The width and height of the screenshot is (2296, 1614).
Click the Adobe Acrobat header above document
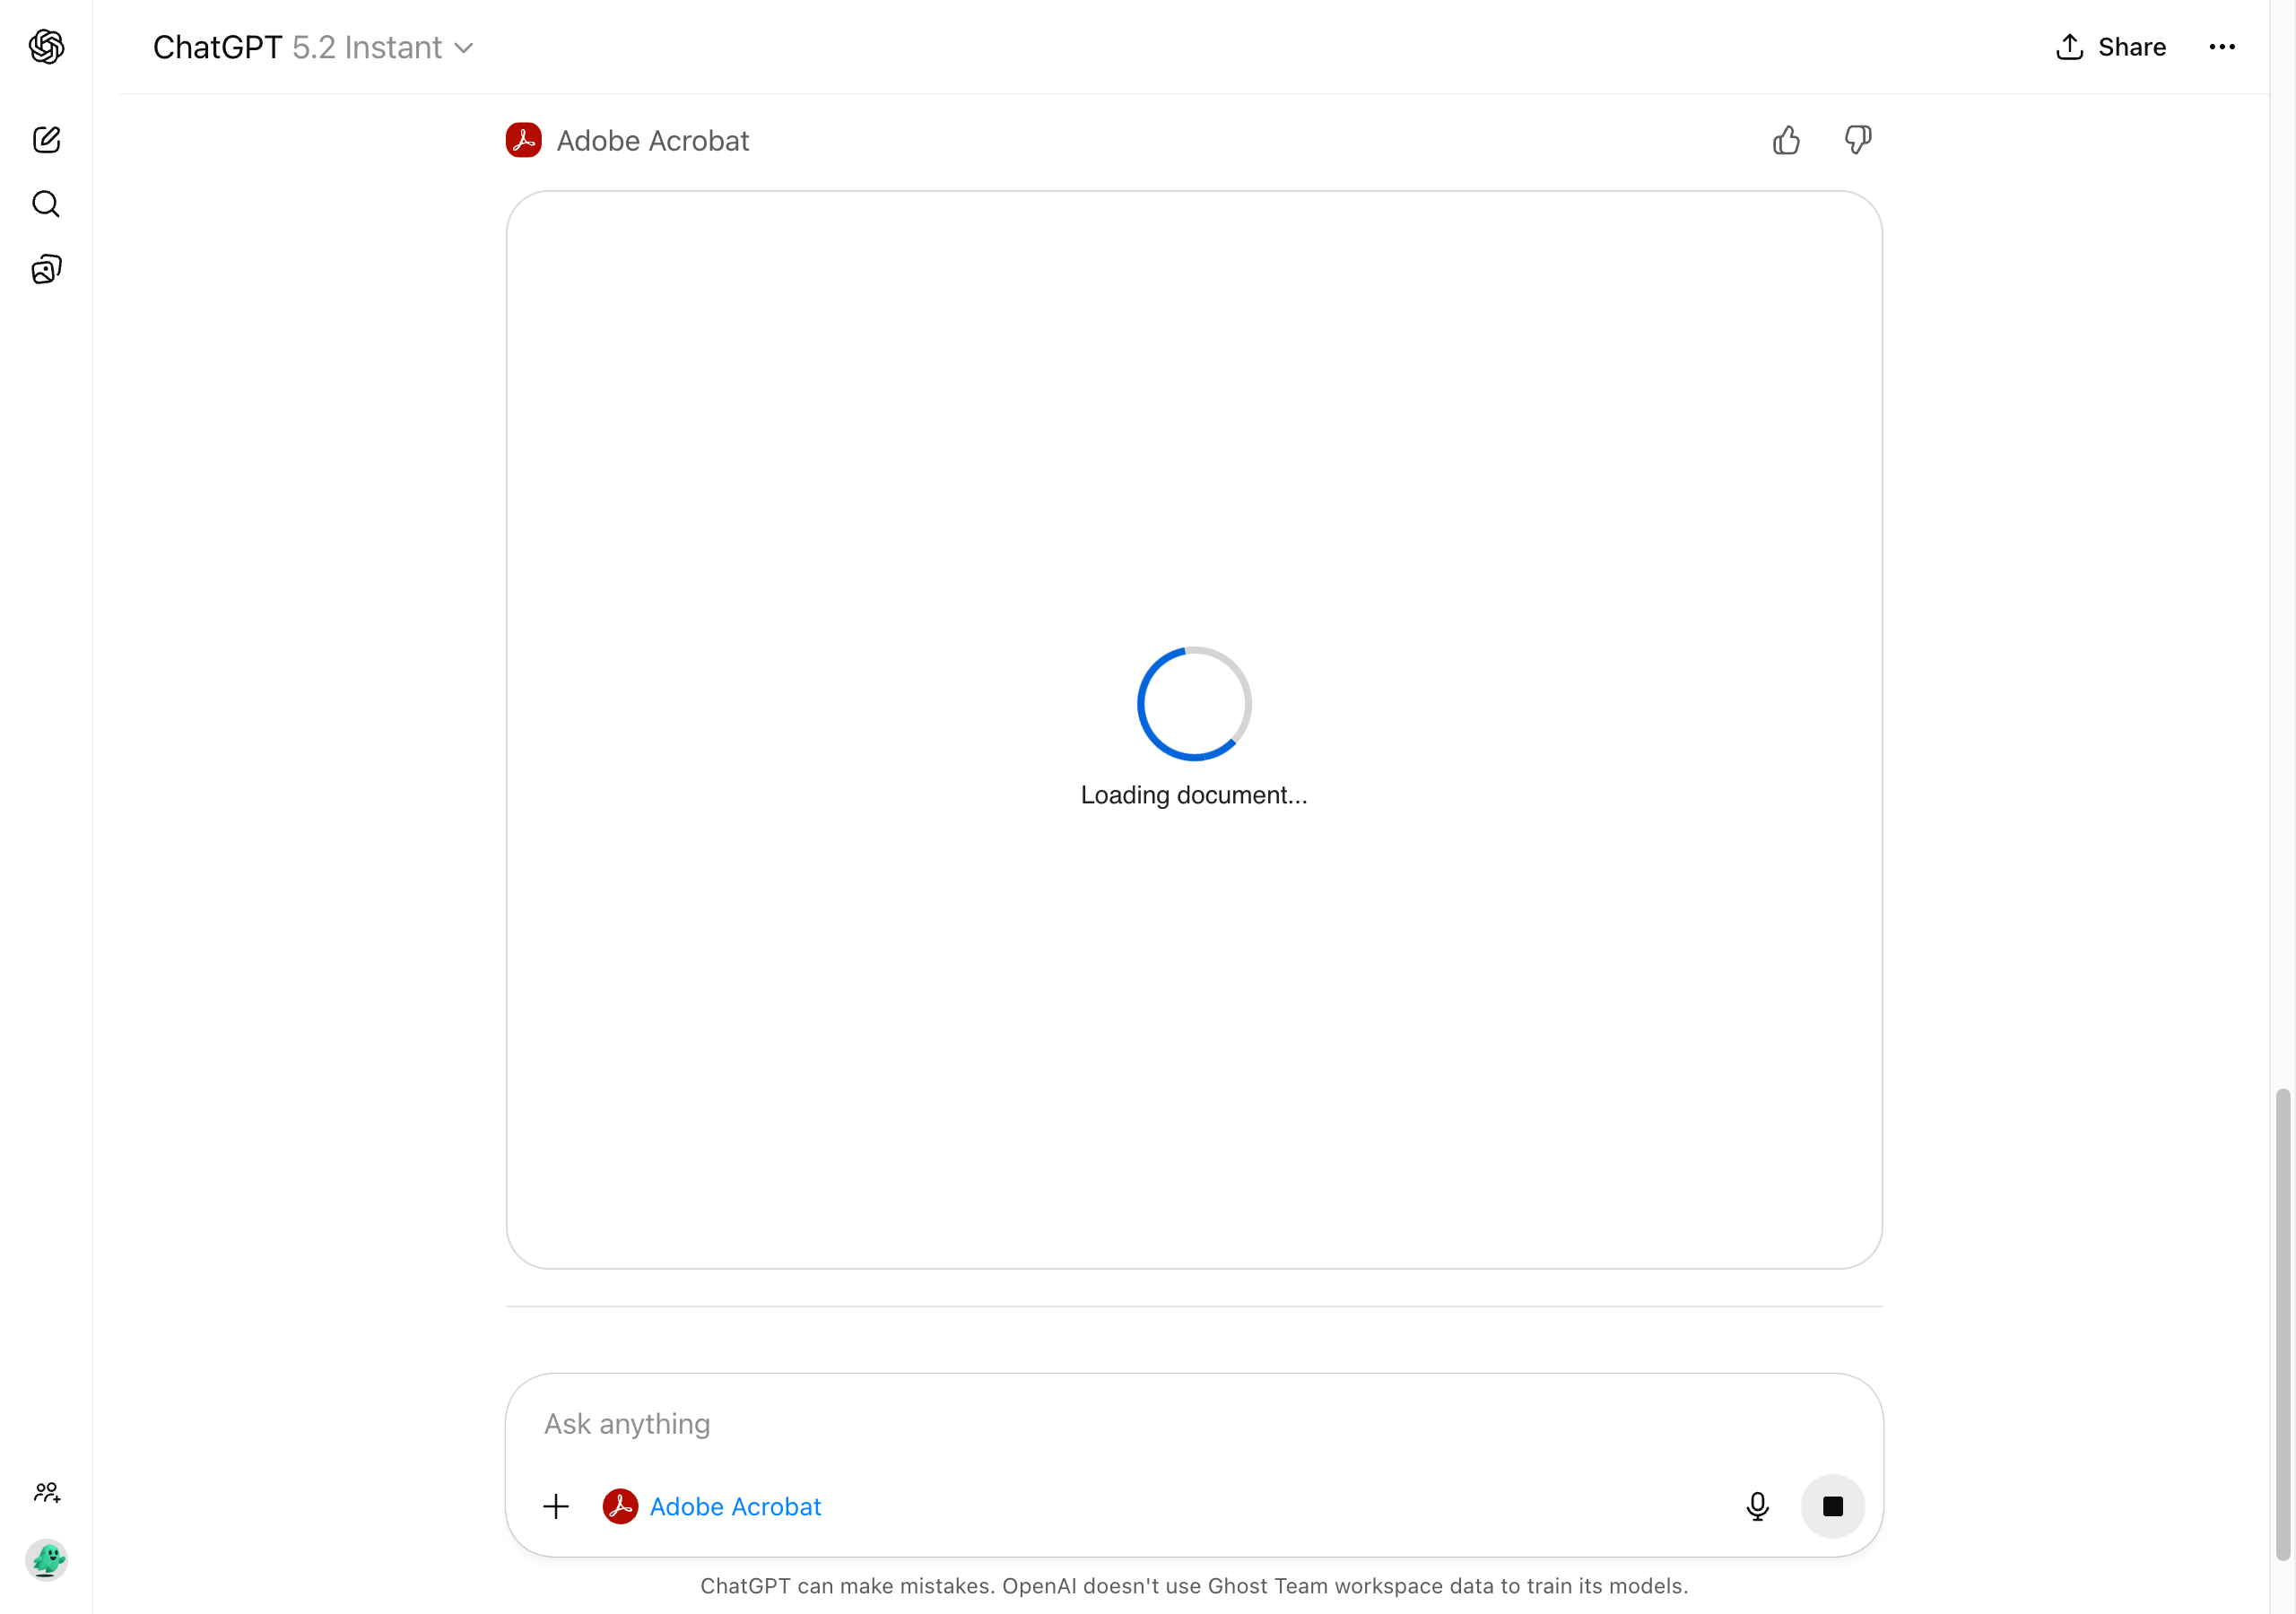627,140
